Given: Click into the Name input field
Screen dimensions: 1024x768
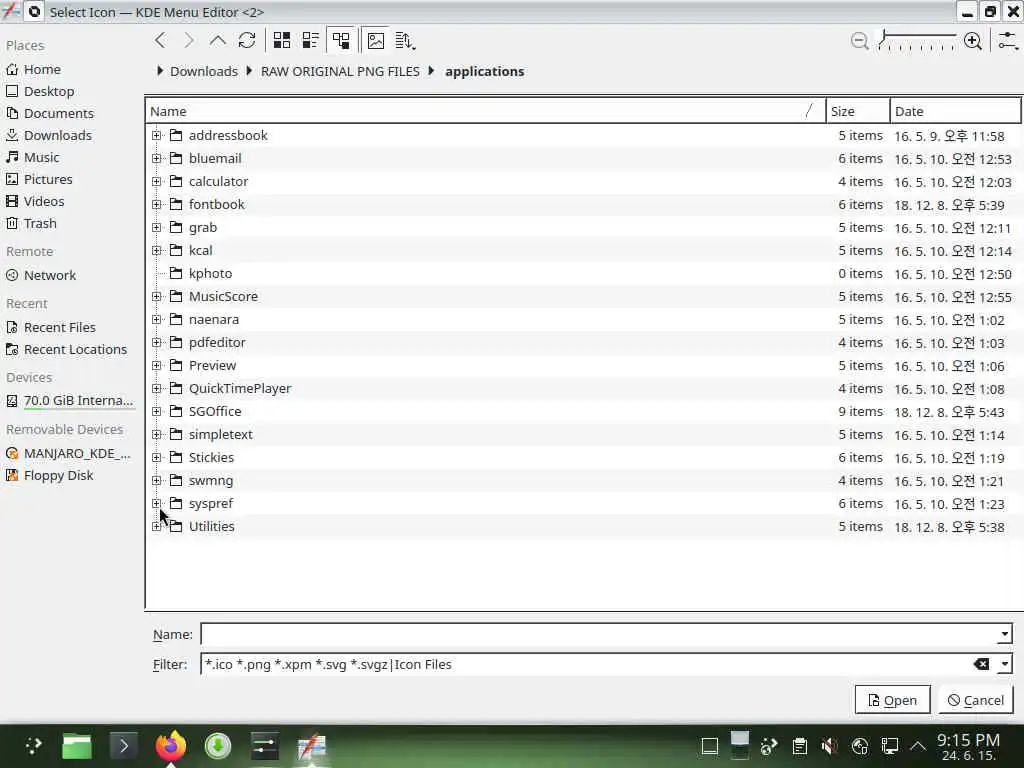Looking at the screenshot, I should (x=598, y=634).
